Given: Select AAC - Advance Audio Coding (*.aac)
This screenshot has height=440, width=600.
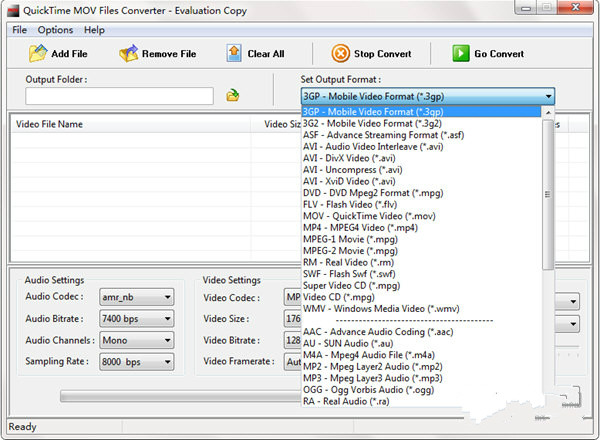Looking at the screenshot, I should [x=421, y=332].
